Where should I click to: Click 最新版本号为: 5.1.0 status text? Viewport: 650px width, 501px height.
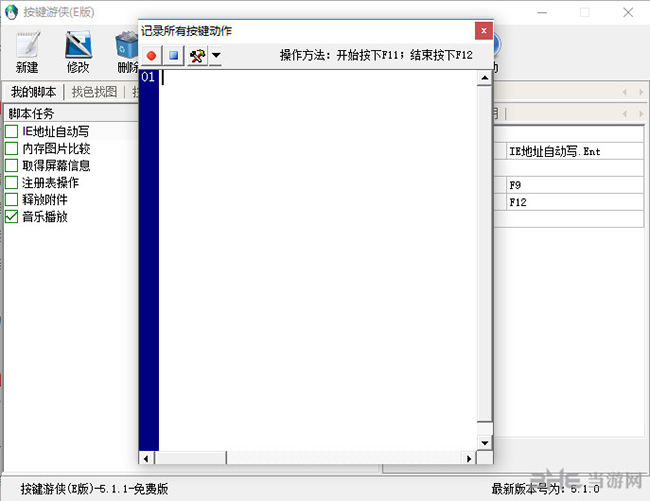click(x=545, y=489)
